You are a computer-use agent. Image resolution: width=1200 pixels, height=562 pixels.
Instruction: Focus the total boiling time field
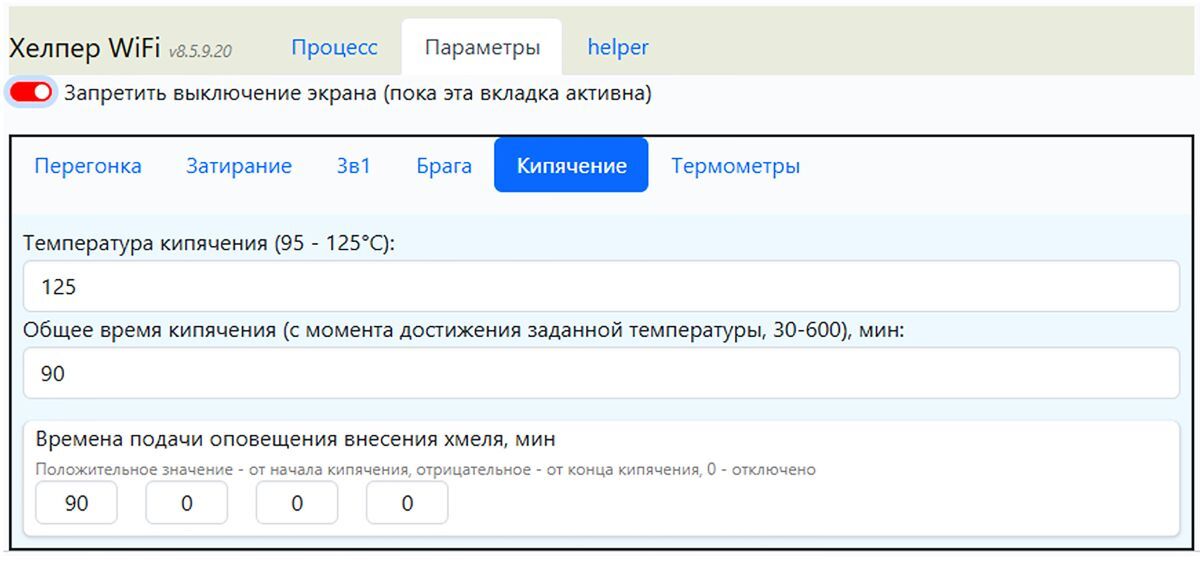tap(600, 373)
